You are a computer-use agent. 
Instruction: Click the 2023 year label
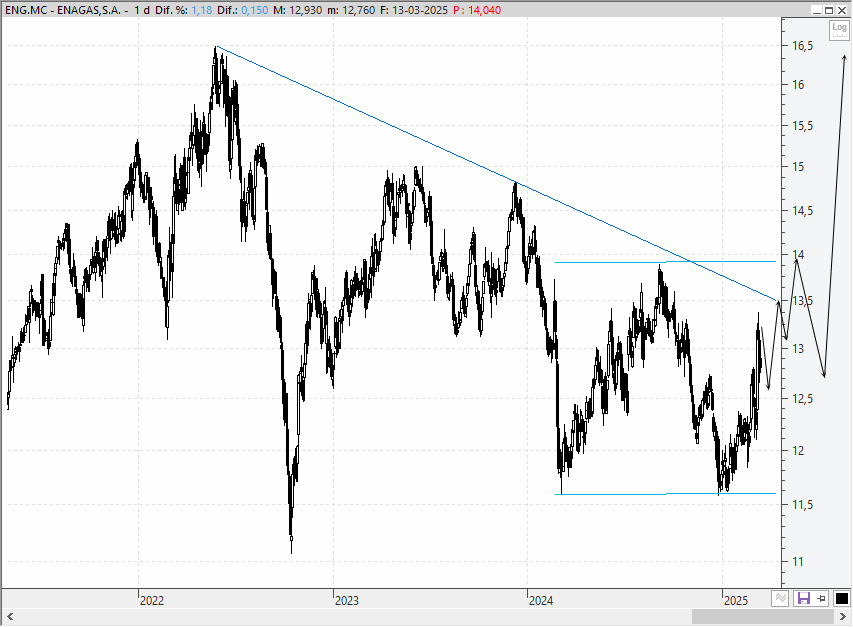347,600
